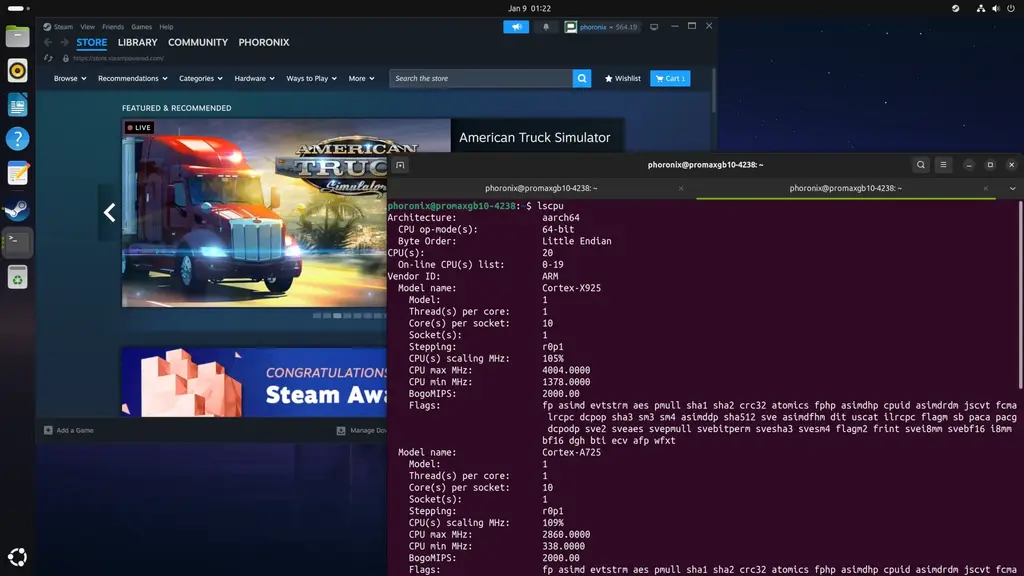
Task: Show previous featured game arrow
Action: point(109,212)
